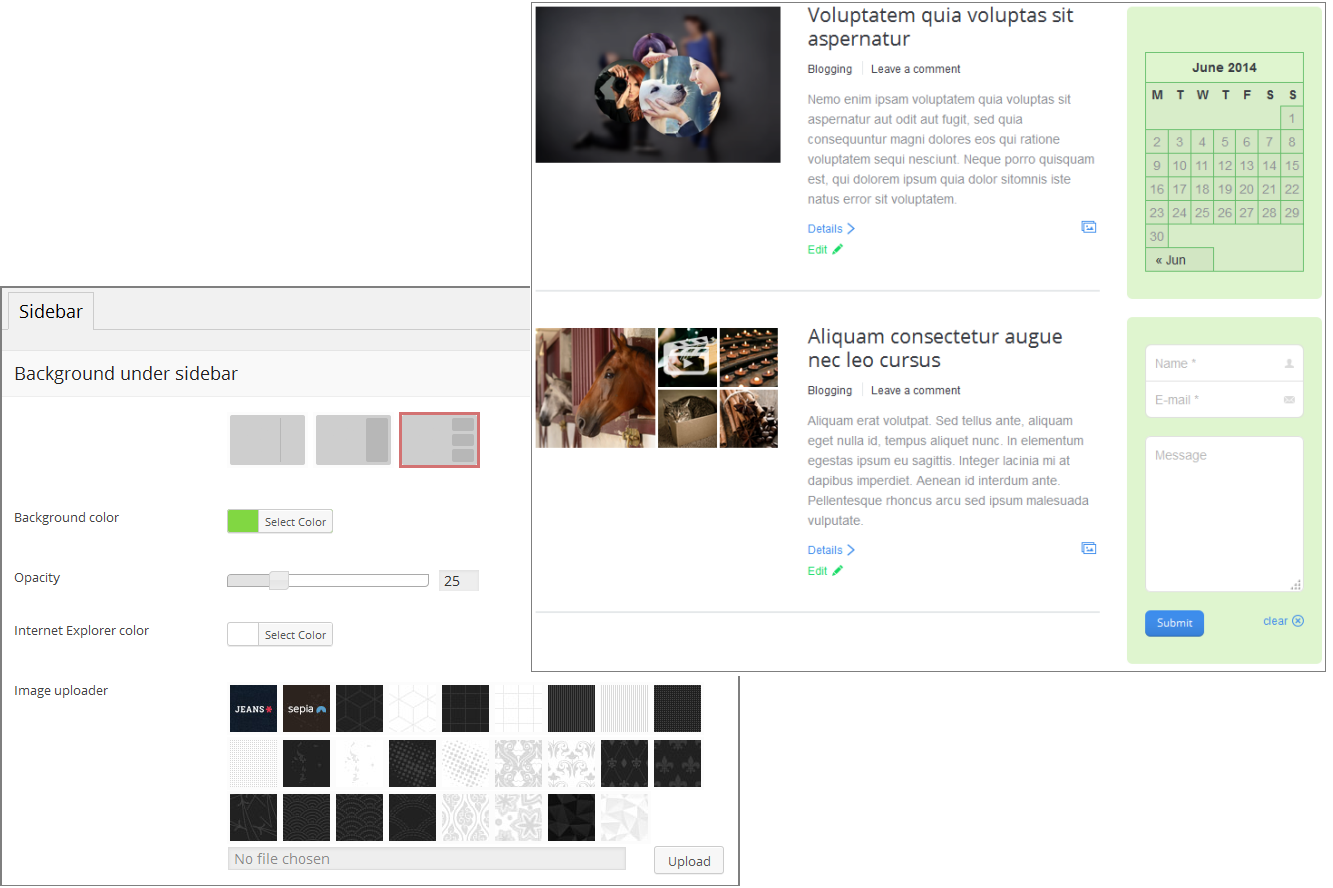Select the JEANS background pattern thumbnail
This screenshot has height=888, width=1333.
(x=253, y=709)
